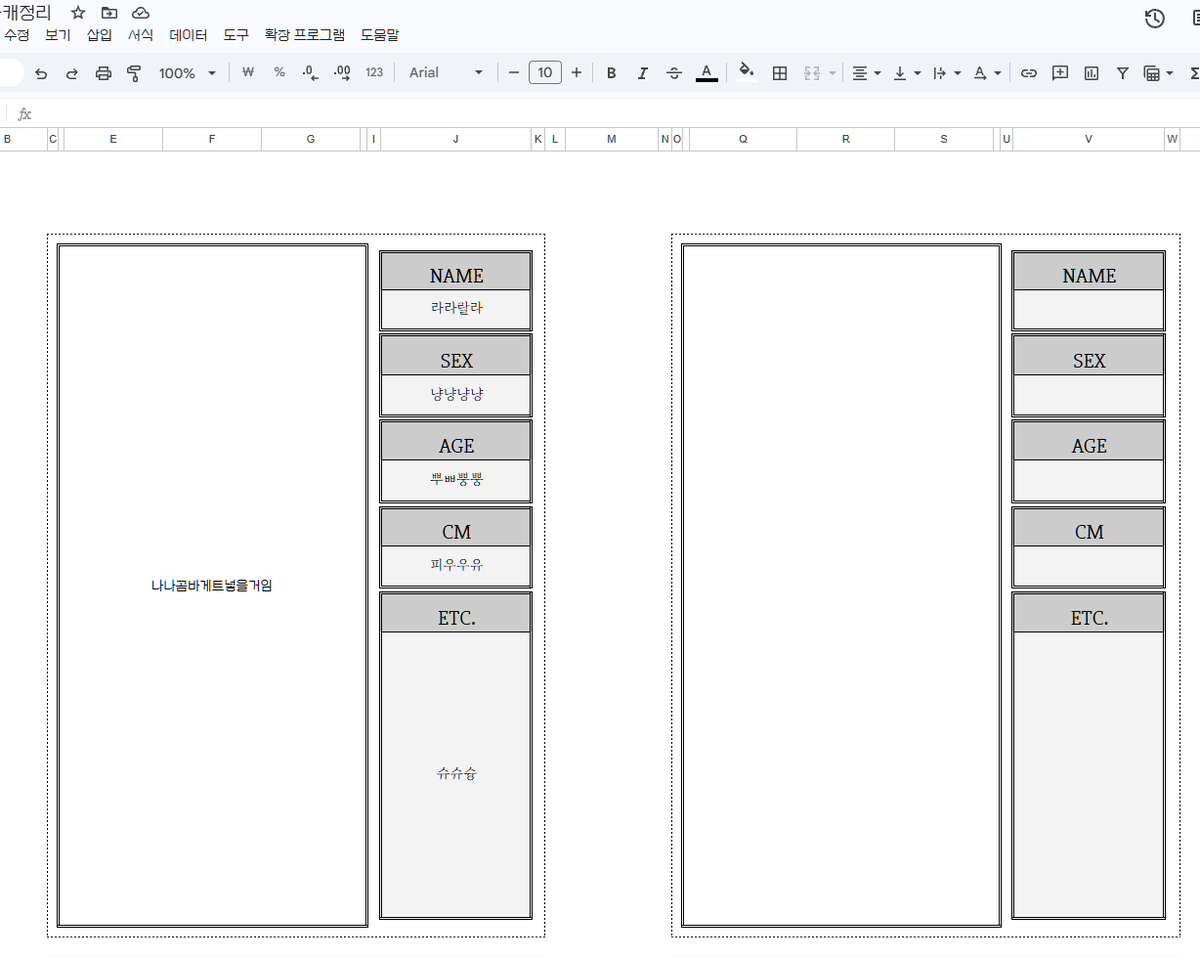Open the 확장 프로그램 menu

pyautogui.click(x=304, y=35)
